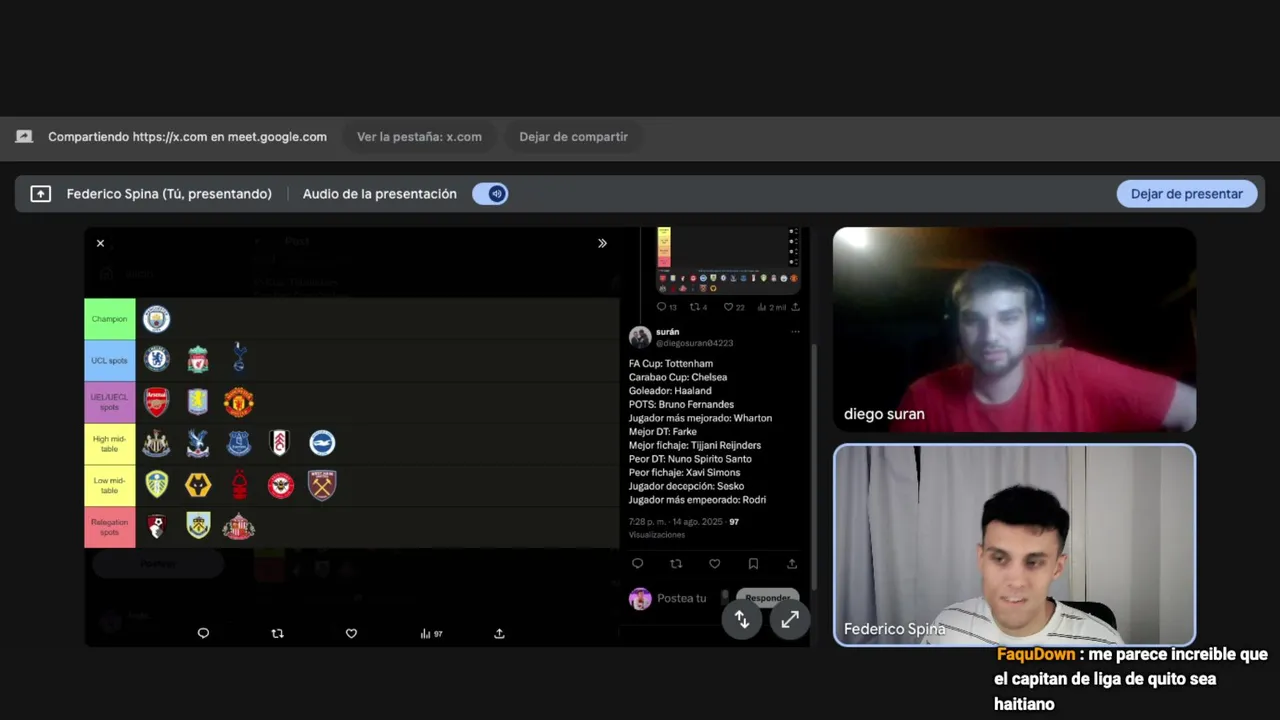
Task: Click the Dejar de presentar button
Action: click(x=1186, y=194)
